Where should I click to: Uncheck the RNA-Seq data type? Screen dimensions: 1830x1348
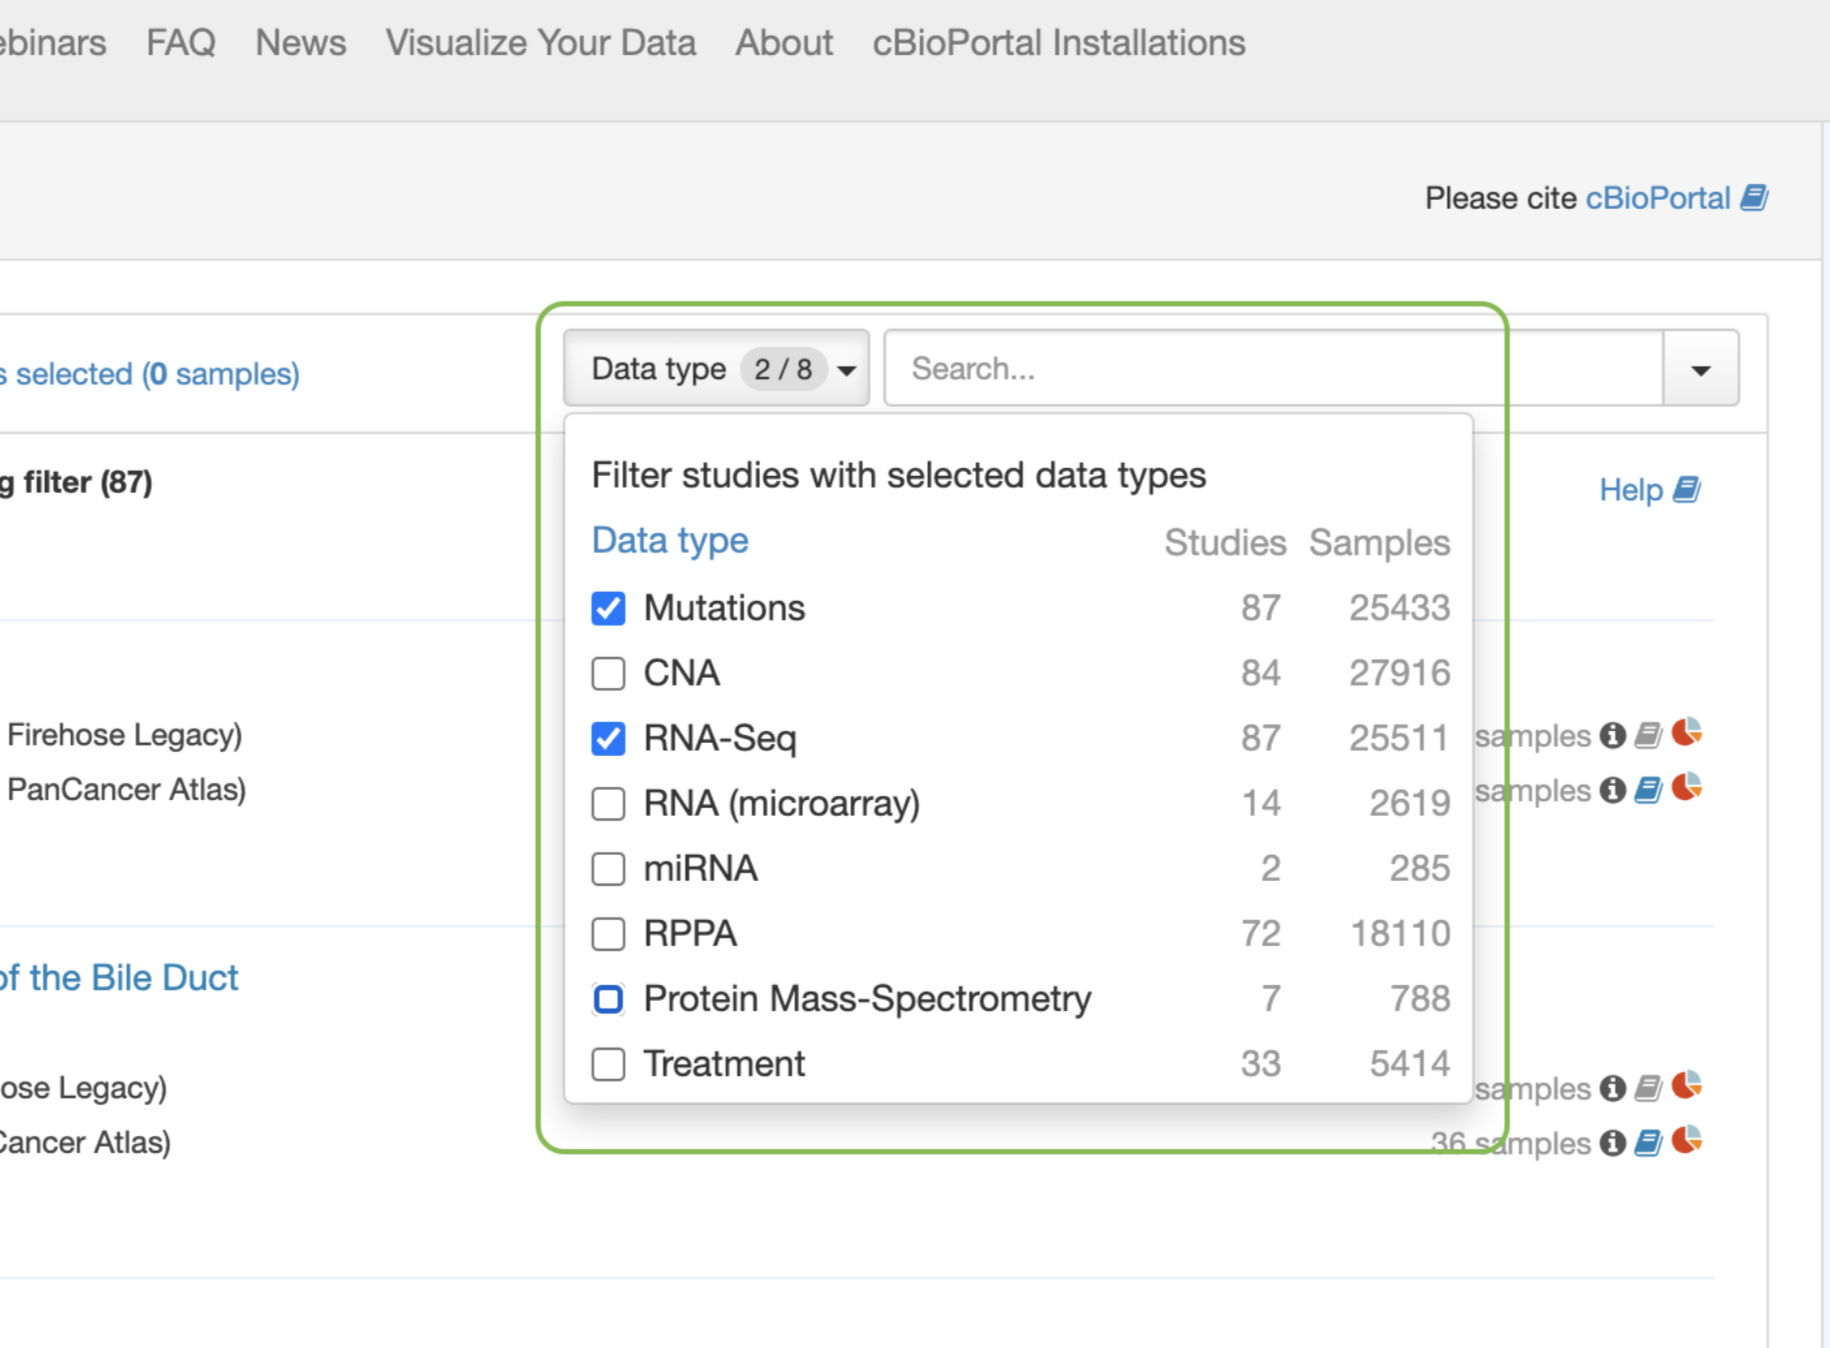coord(608,738)
